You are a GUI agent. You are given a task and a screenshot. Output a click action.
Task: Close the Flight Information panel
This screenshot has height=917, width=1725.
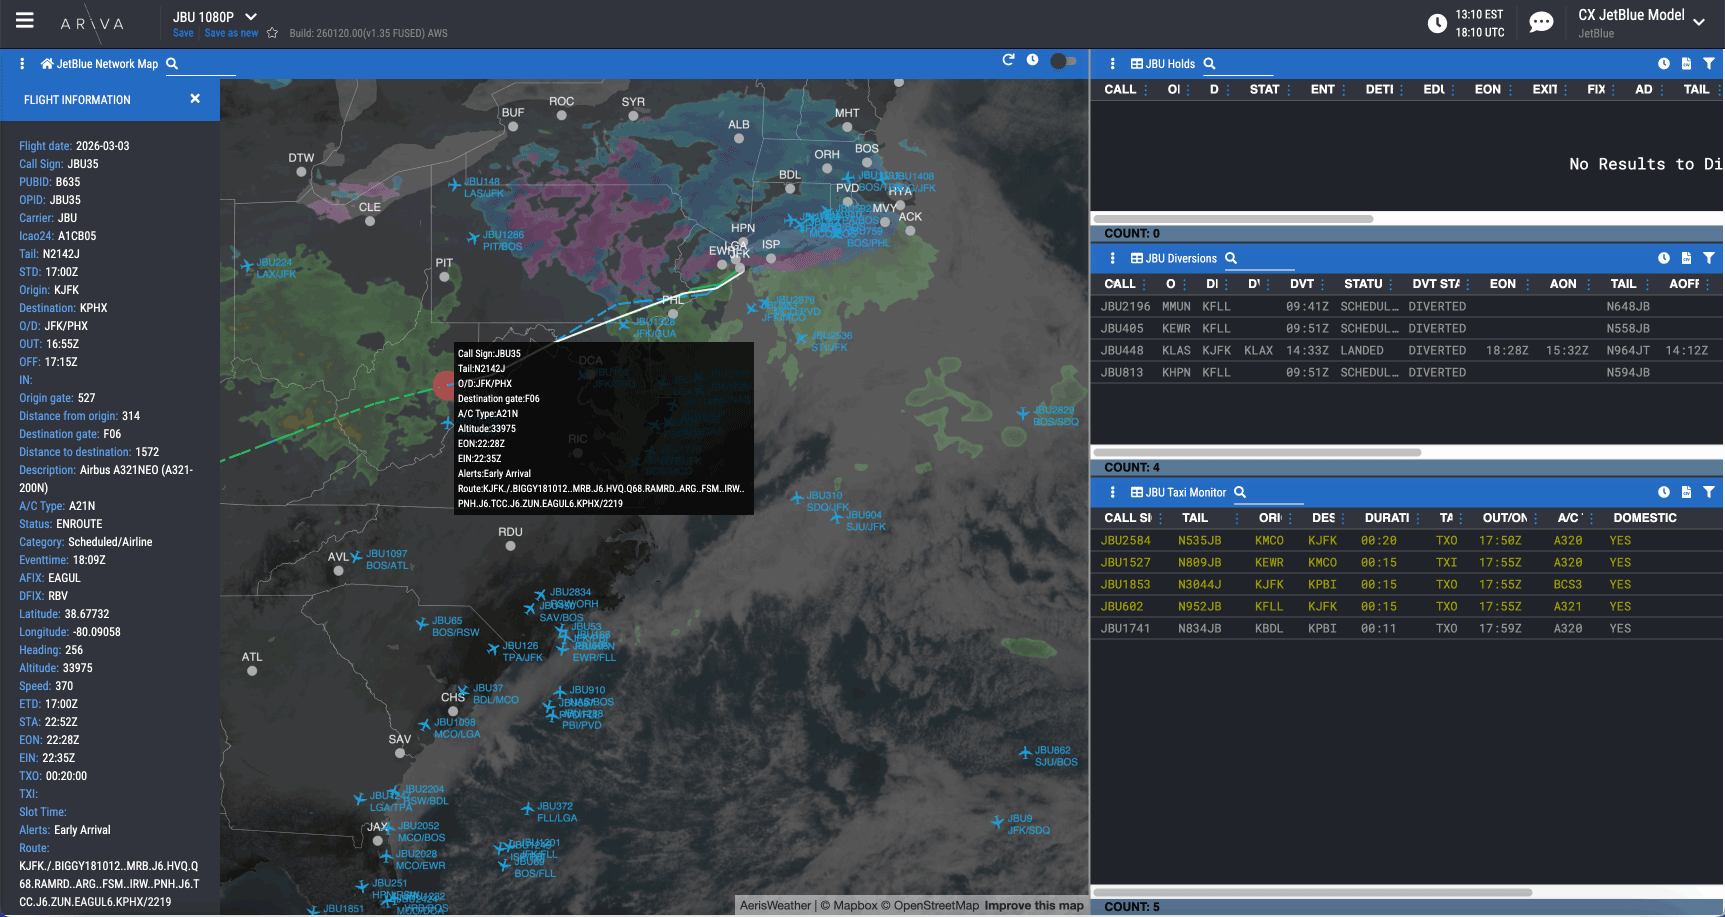[195, 99]
